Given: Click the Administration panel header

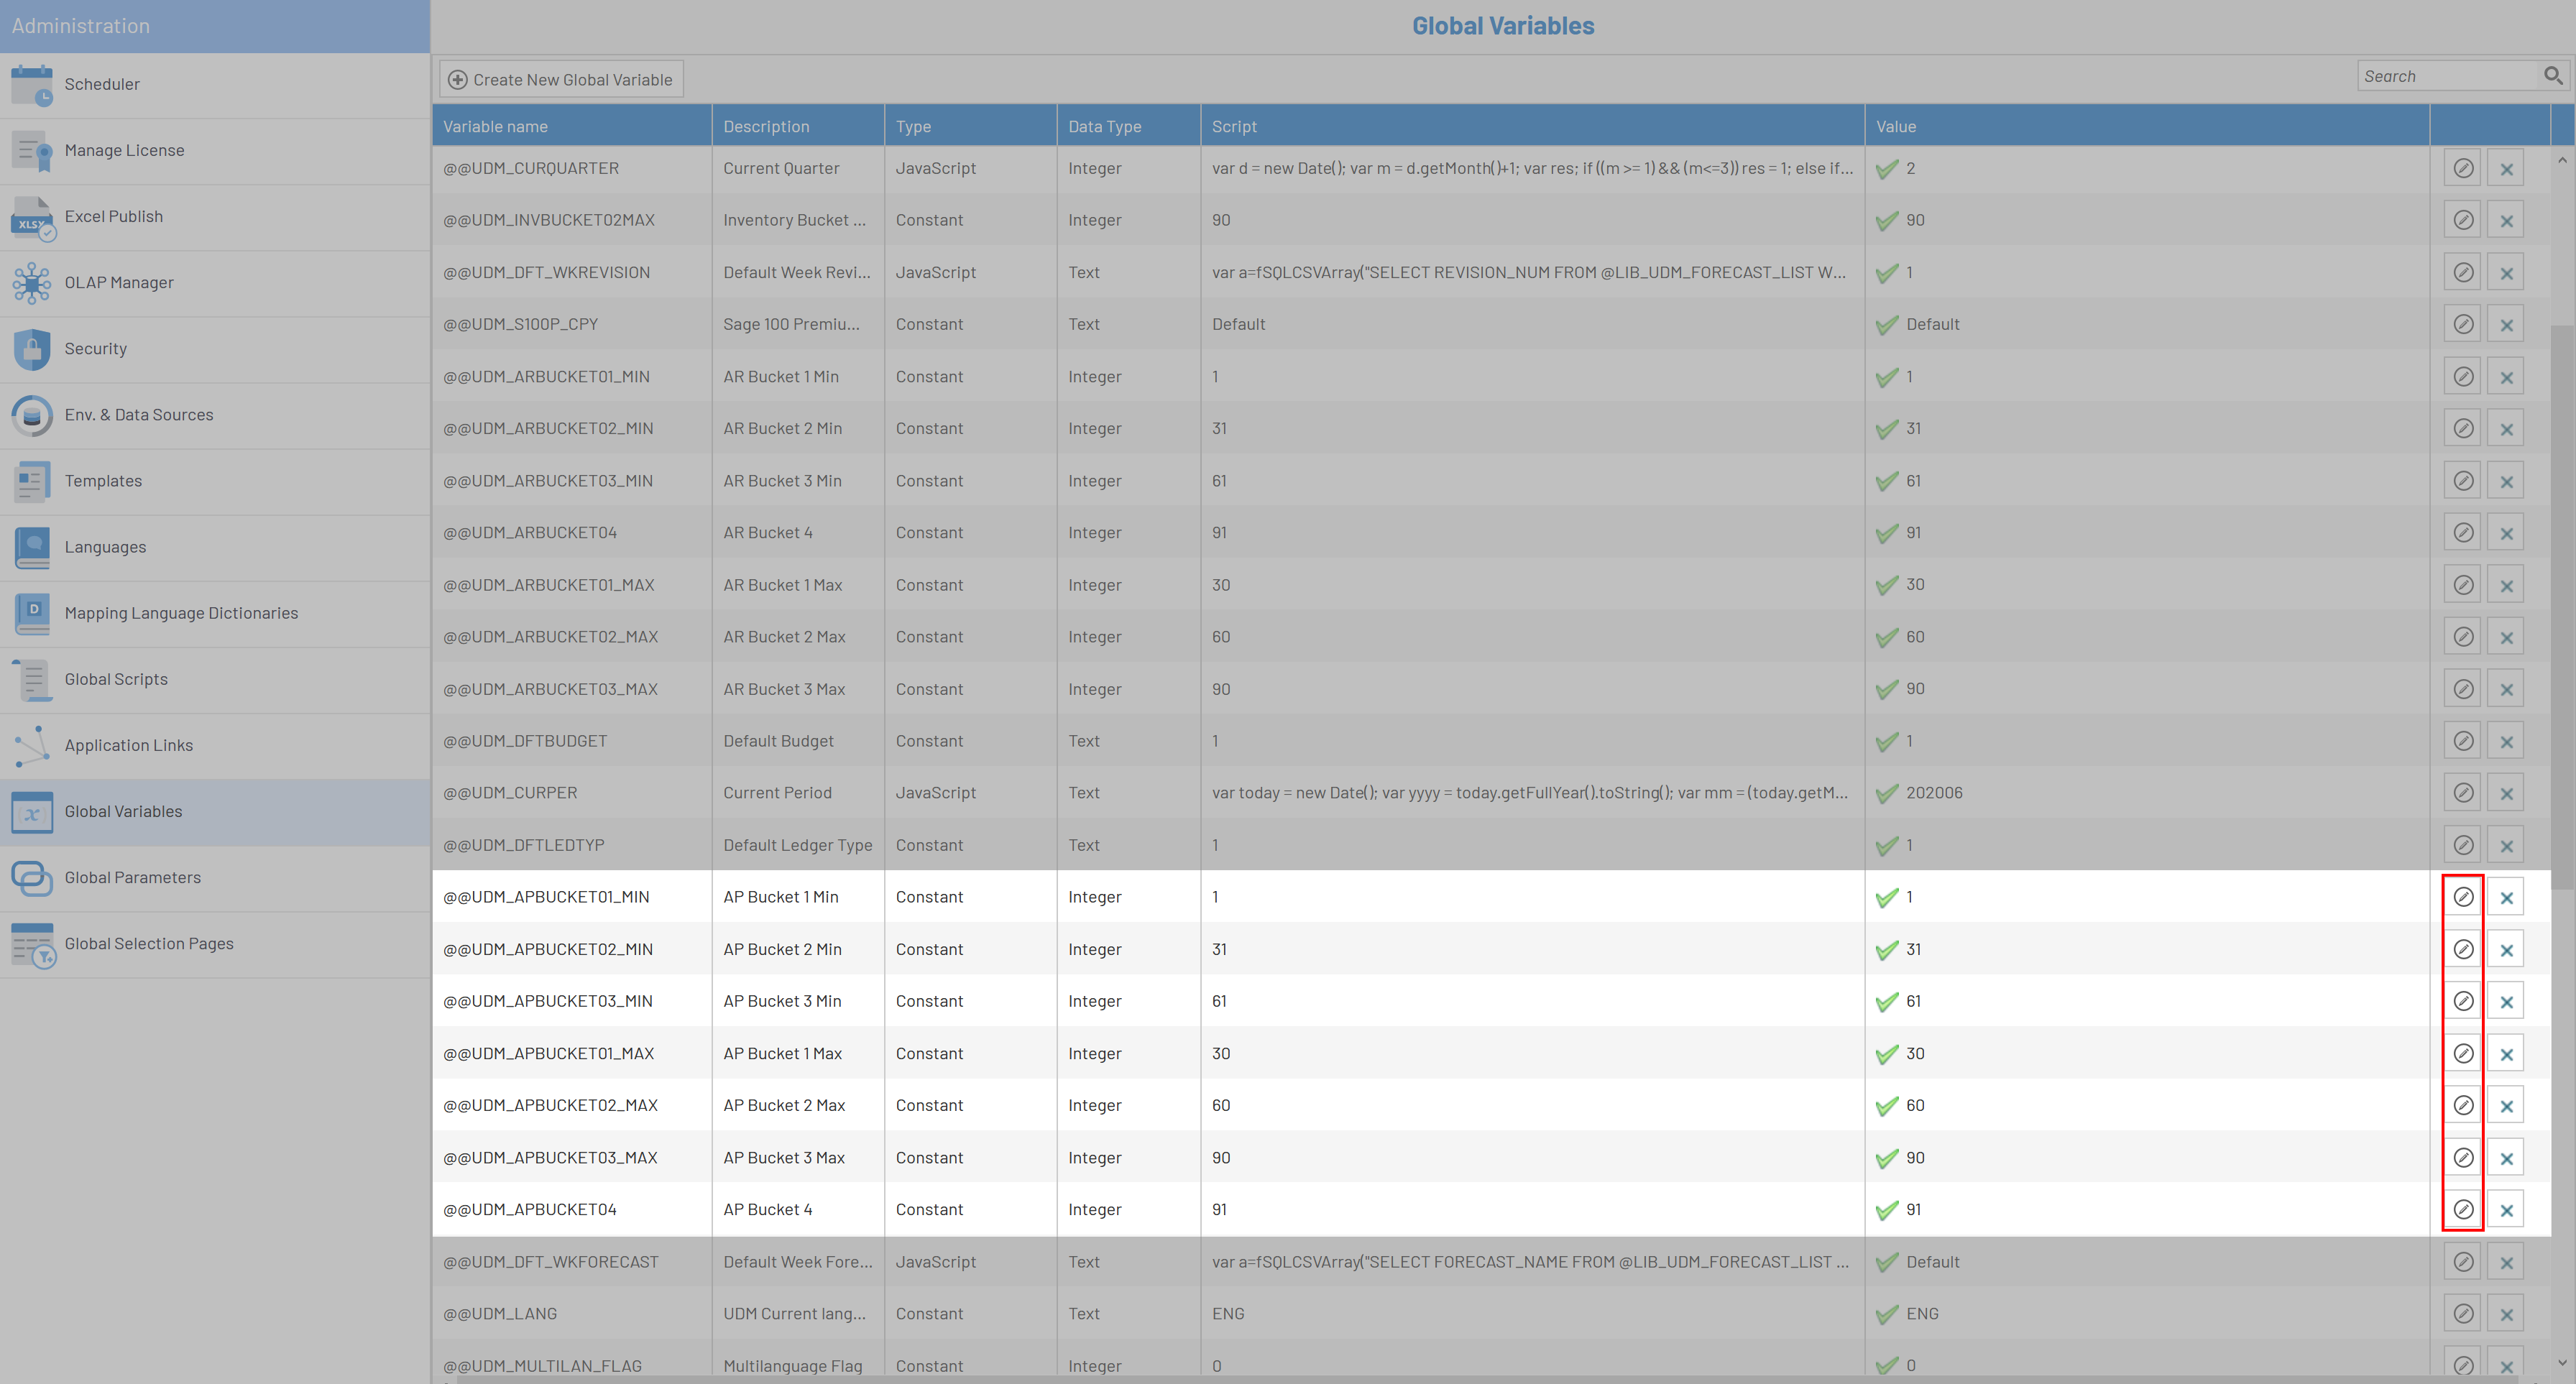Looking at the screenshot, I should [215, 26].
